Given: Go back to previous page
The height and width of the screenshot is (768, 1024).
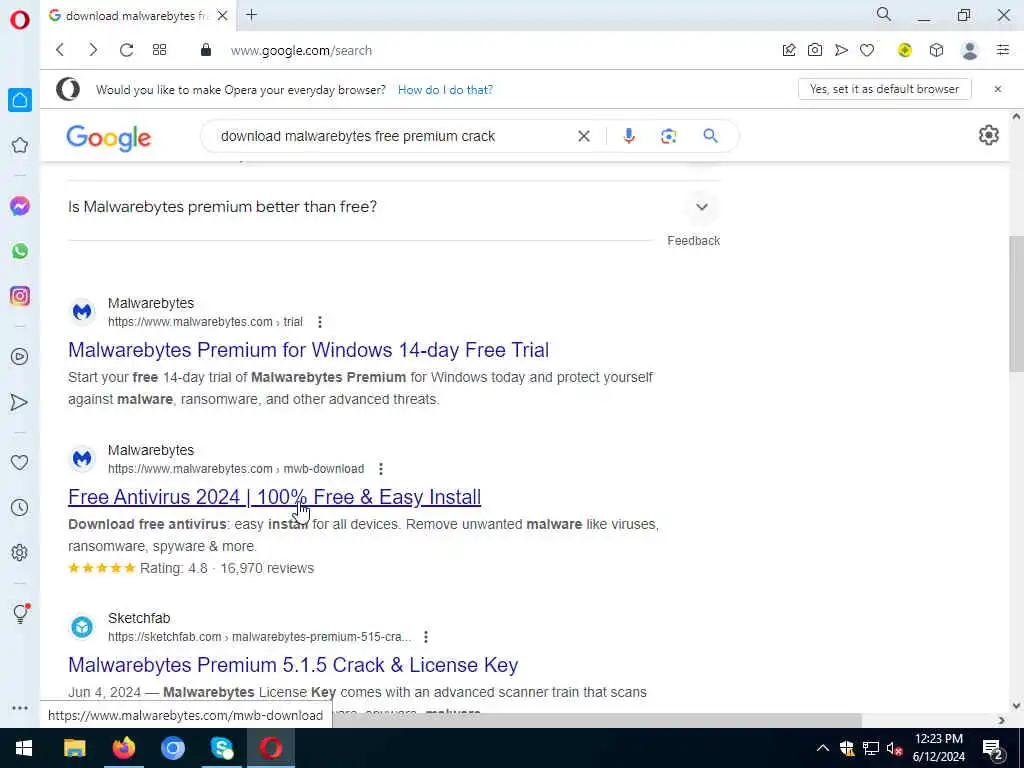Looking at the screenshot, I should pos(60,50).
